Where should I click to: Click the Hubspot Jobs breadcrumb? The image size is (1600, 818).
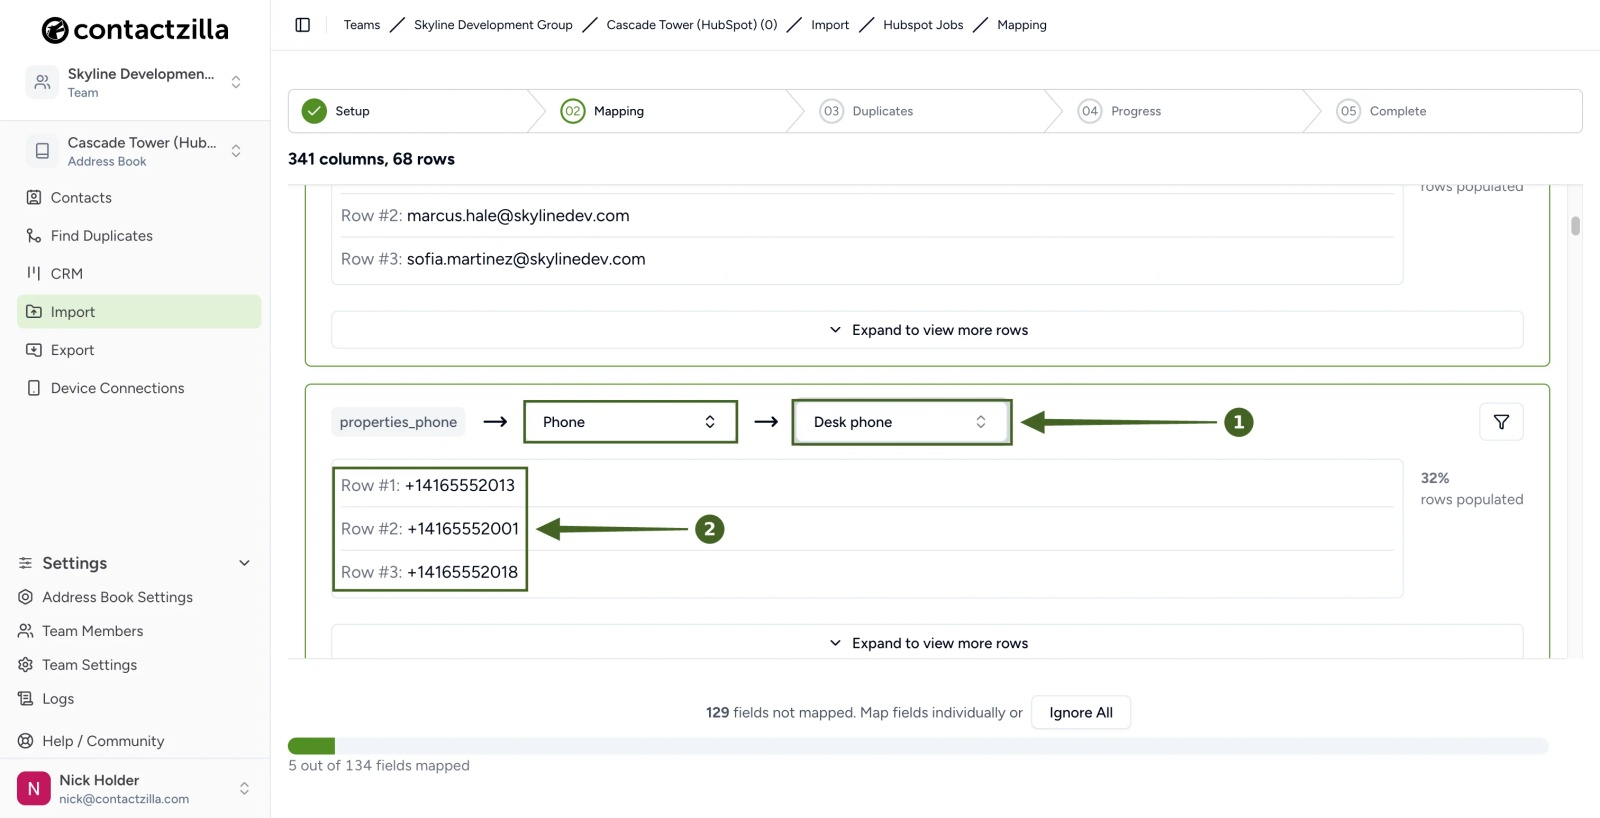[x=923, y=25]
